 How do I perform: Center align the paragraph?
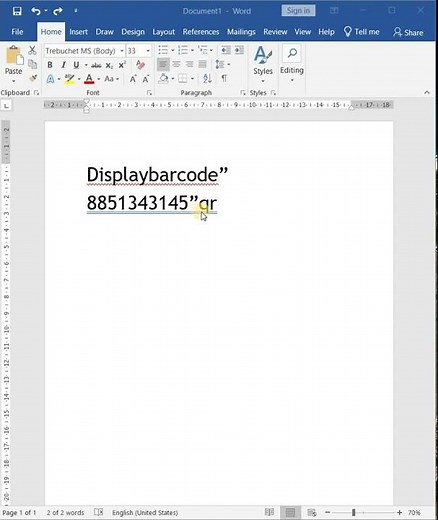pos(176,64)
